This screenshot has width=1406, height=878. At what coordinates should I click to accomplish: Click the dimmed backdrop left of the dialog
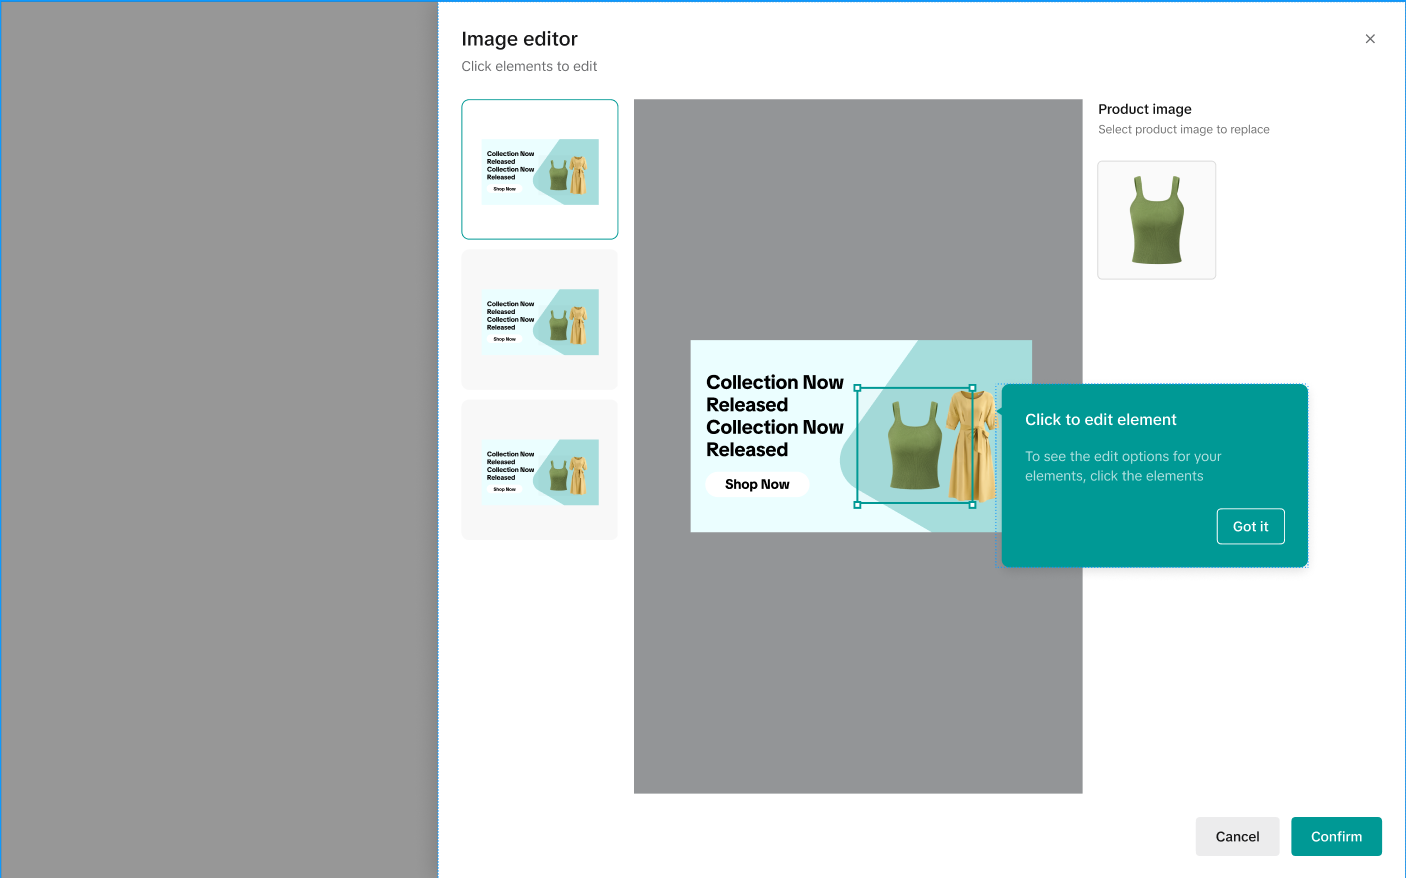218,440
